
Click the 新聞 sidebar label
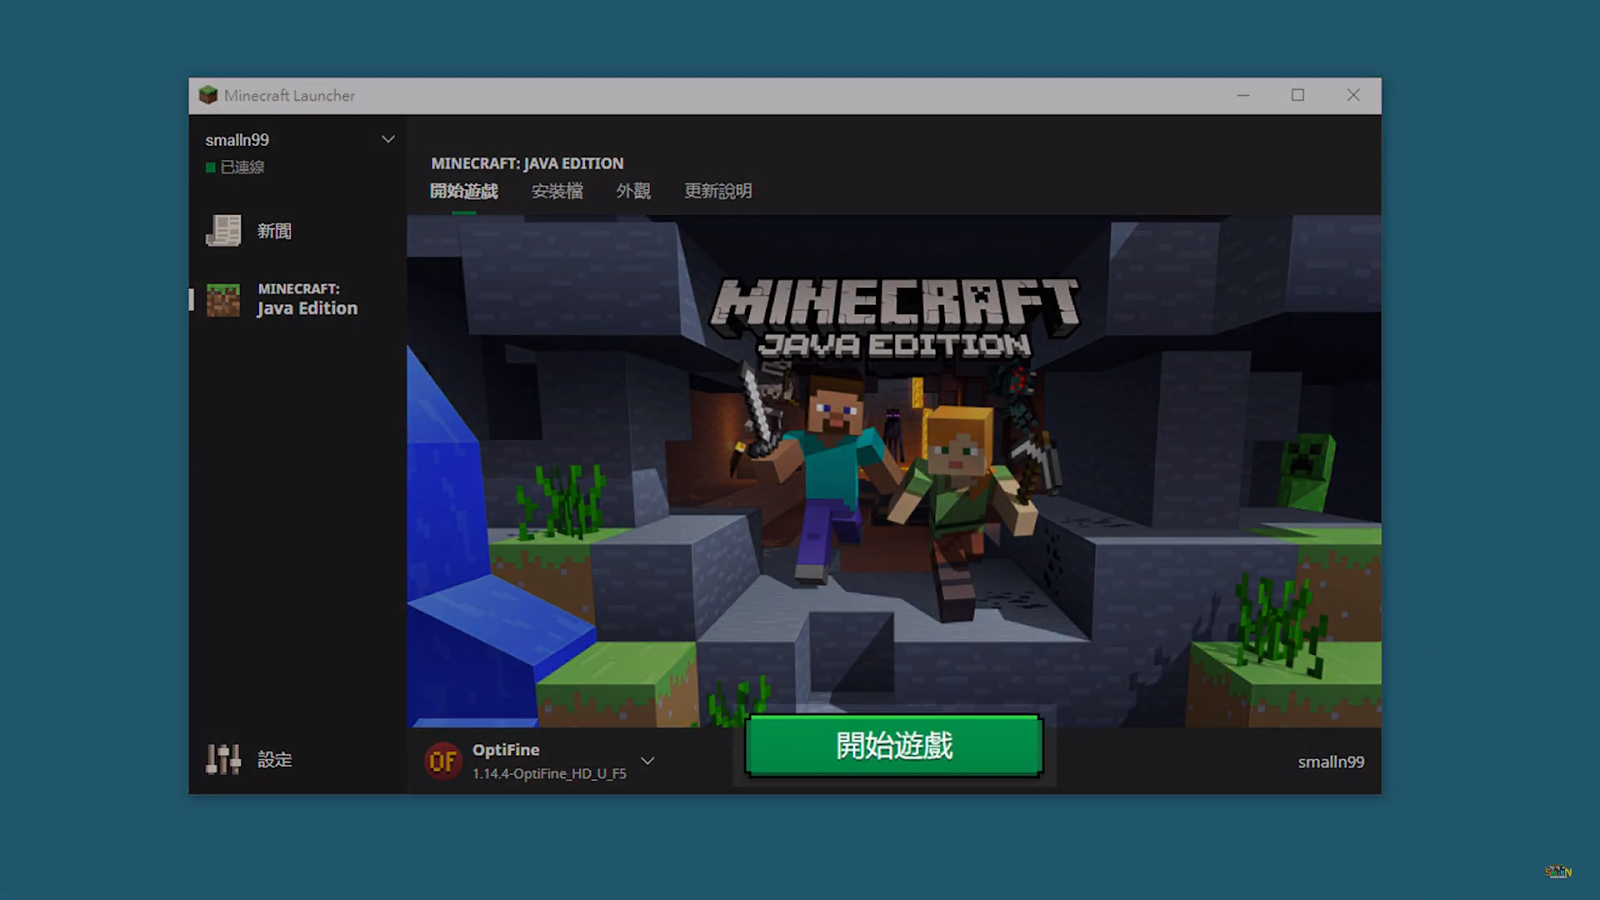click(274, 231)
